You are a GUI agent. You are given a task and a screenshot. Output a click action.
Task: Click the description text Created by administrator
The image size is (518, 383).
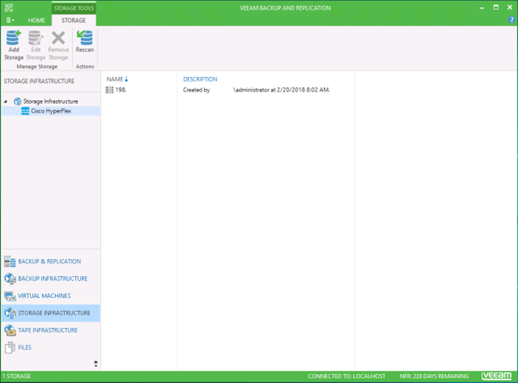tap(256, 90)
